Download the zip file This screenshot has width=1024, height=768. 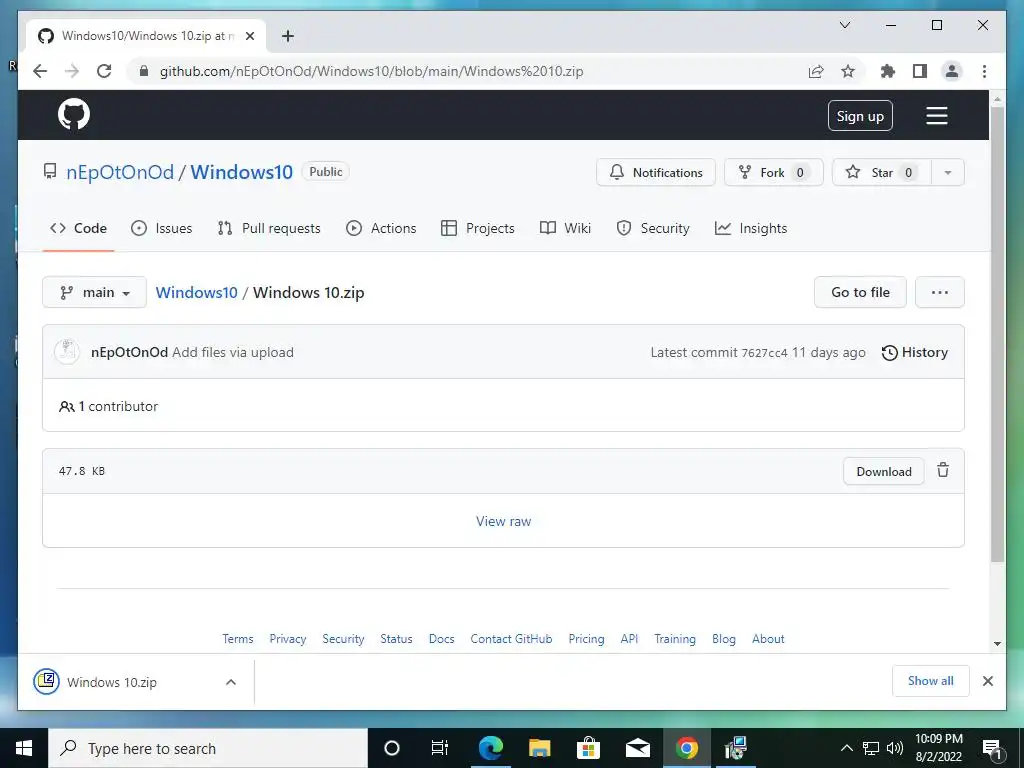coord(884,472)
